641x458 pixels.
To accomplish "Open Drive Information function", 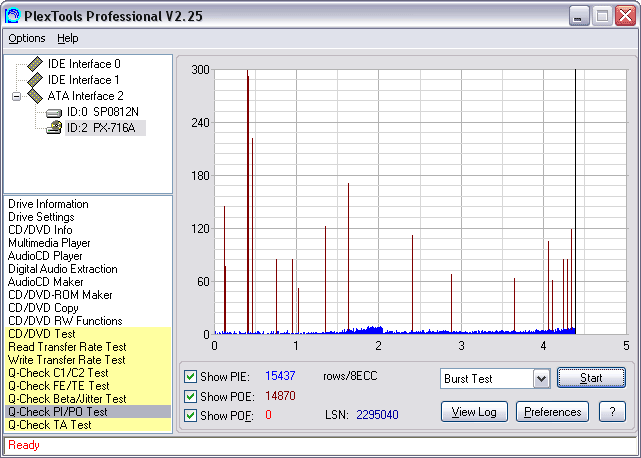I will pyautogui.click(x=48, y=204).
